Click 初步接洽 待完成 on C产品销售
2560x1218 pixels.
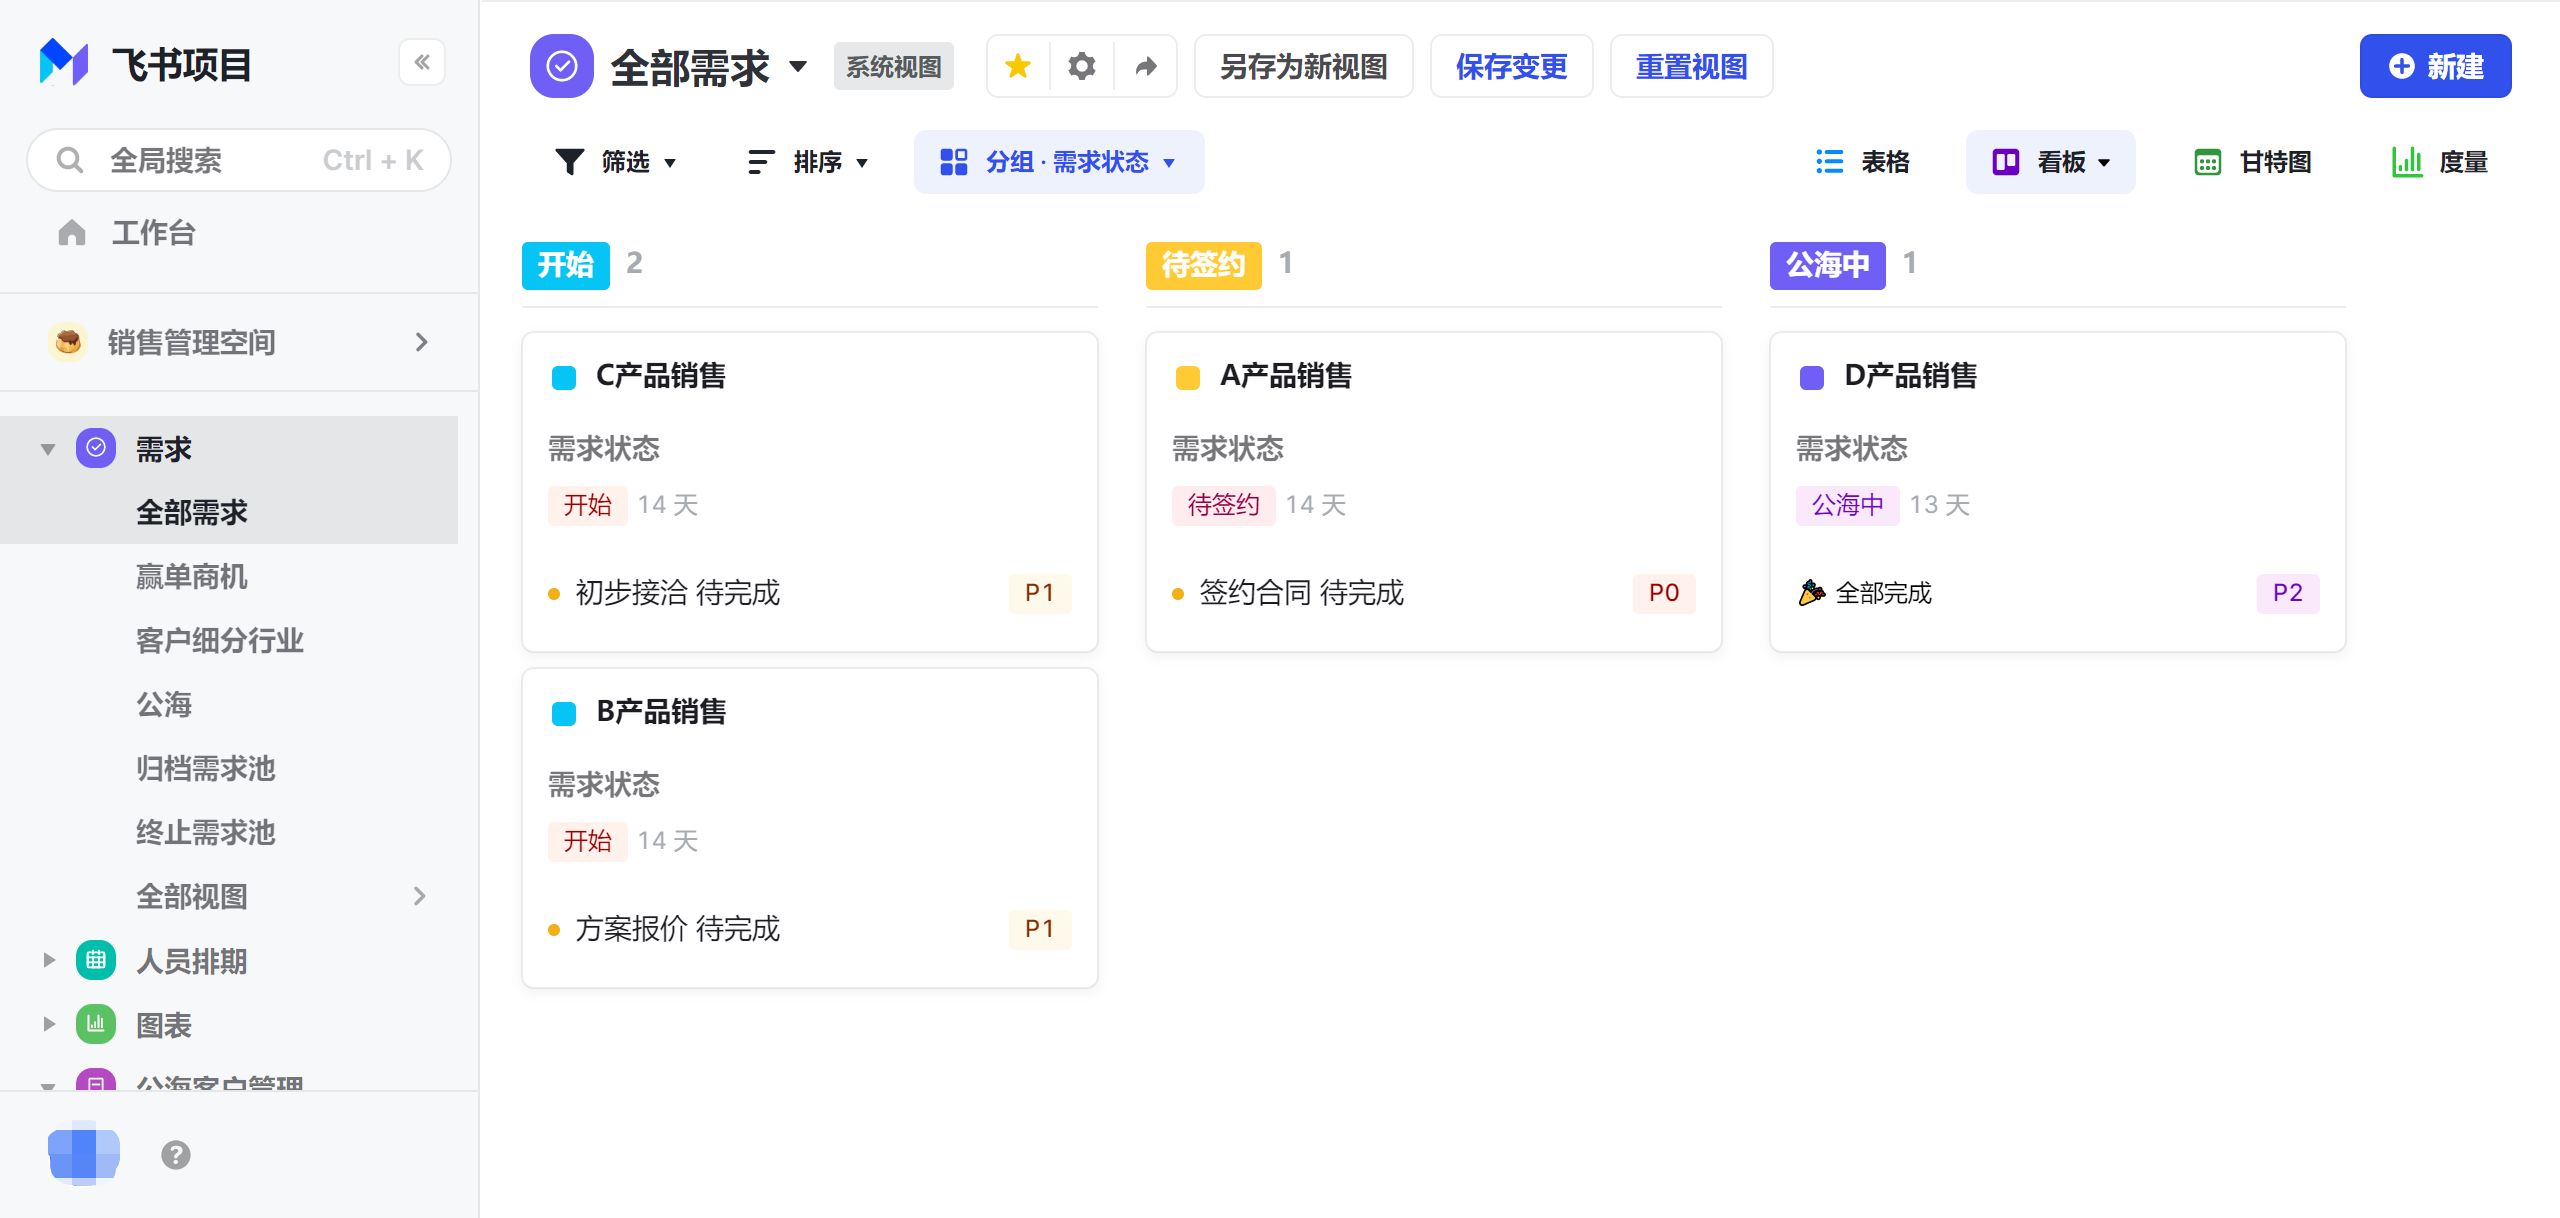tap(677, 593)
